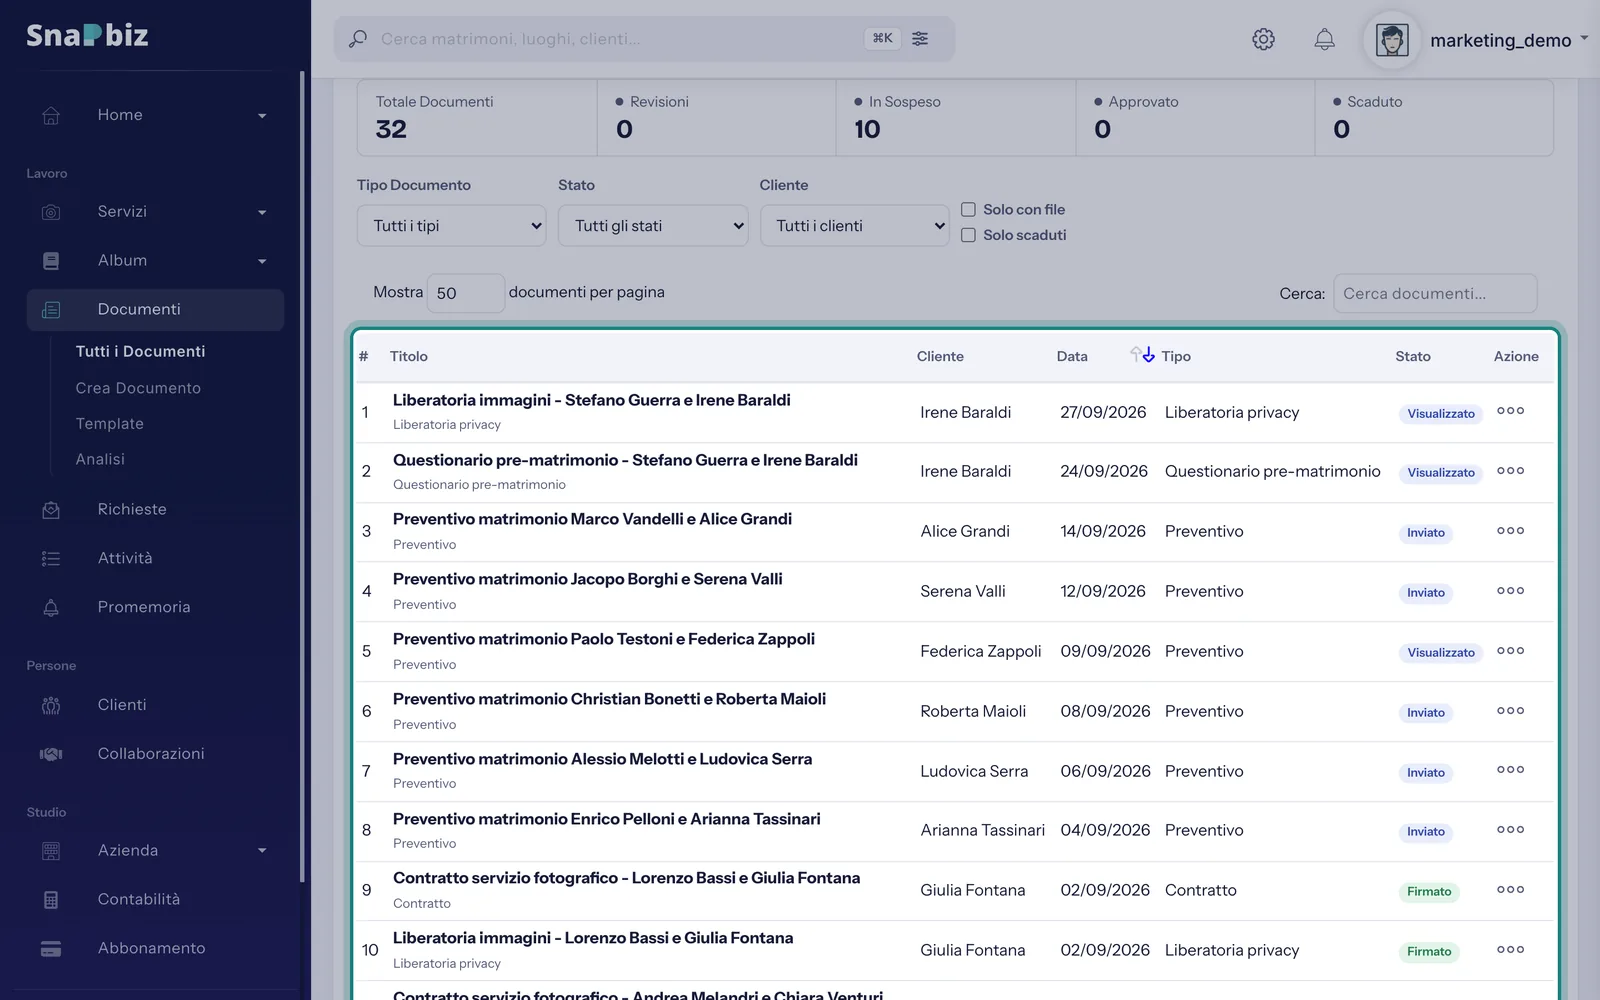Click the Firmato badge for Liberatoria Lorenzo Bassi
Viewport: 1600px width, 1000px height.
point(1429,952)
